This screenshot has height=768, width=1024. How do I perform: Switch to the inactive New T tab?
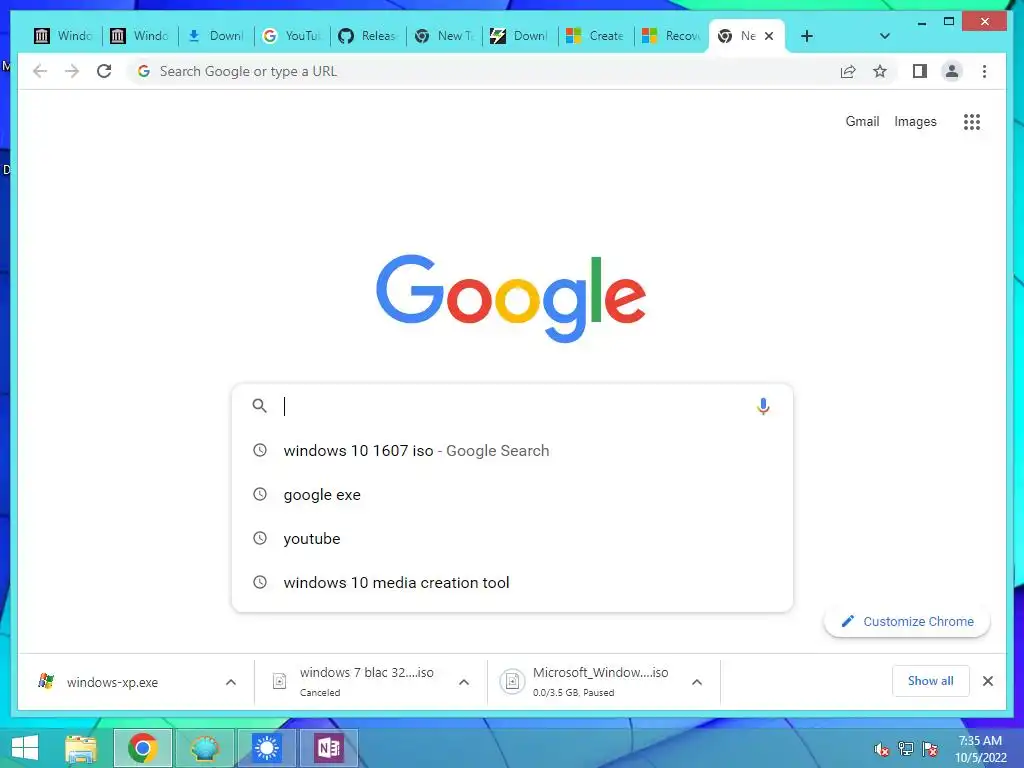coord(444,36)
